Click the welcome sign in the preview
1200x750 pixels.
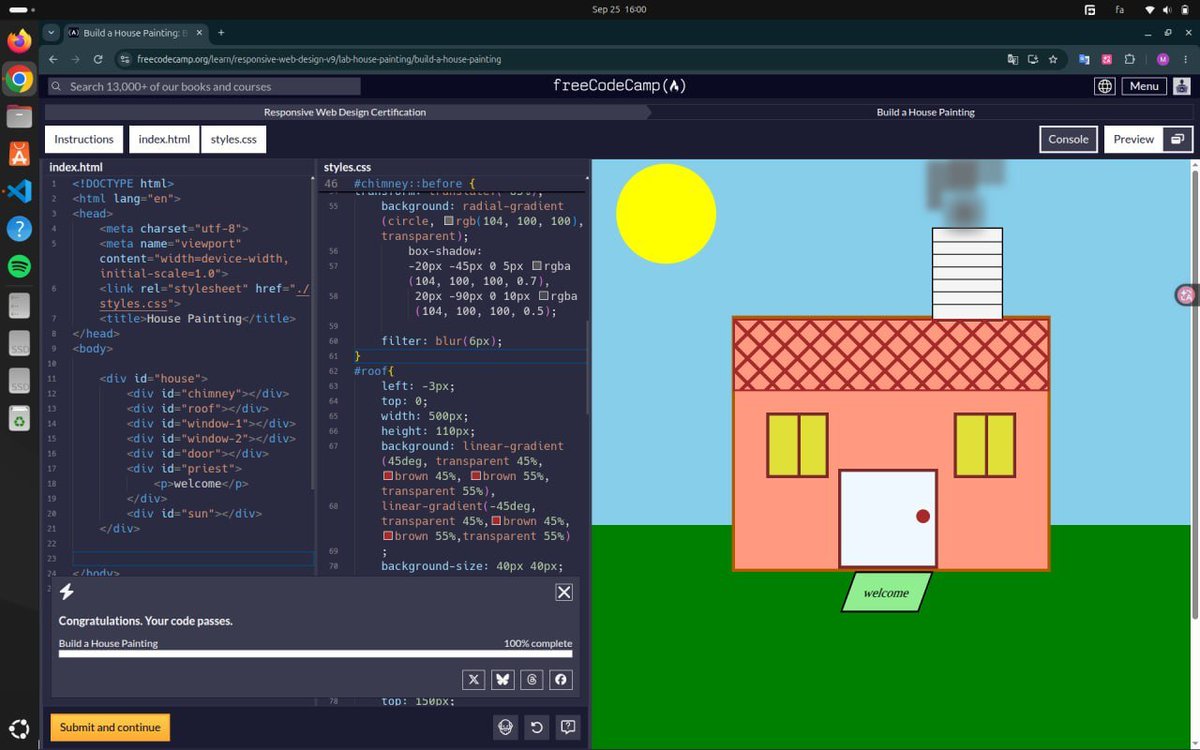pyautogui.click(x=886, y=592)
